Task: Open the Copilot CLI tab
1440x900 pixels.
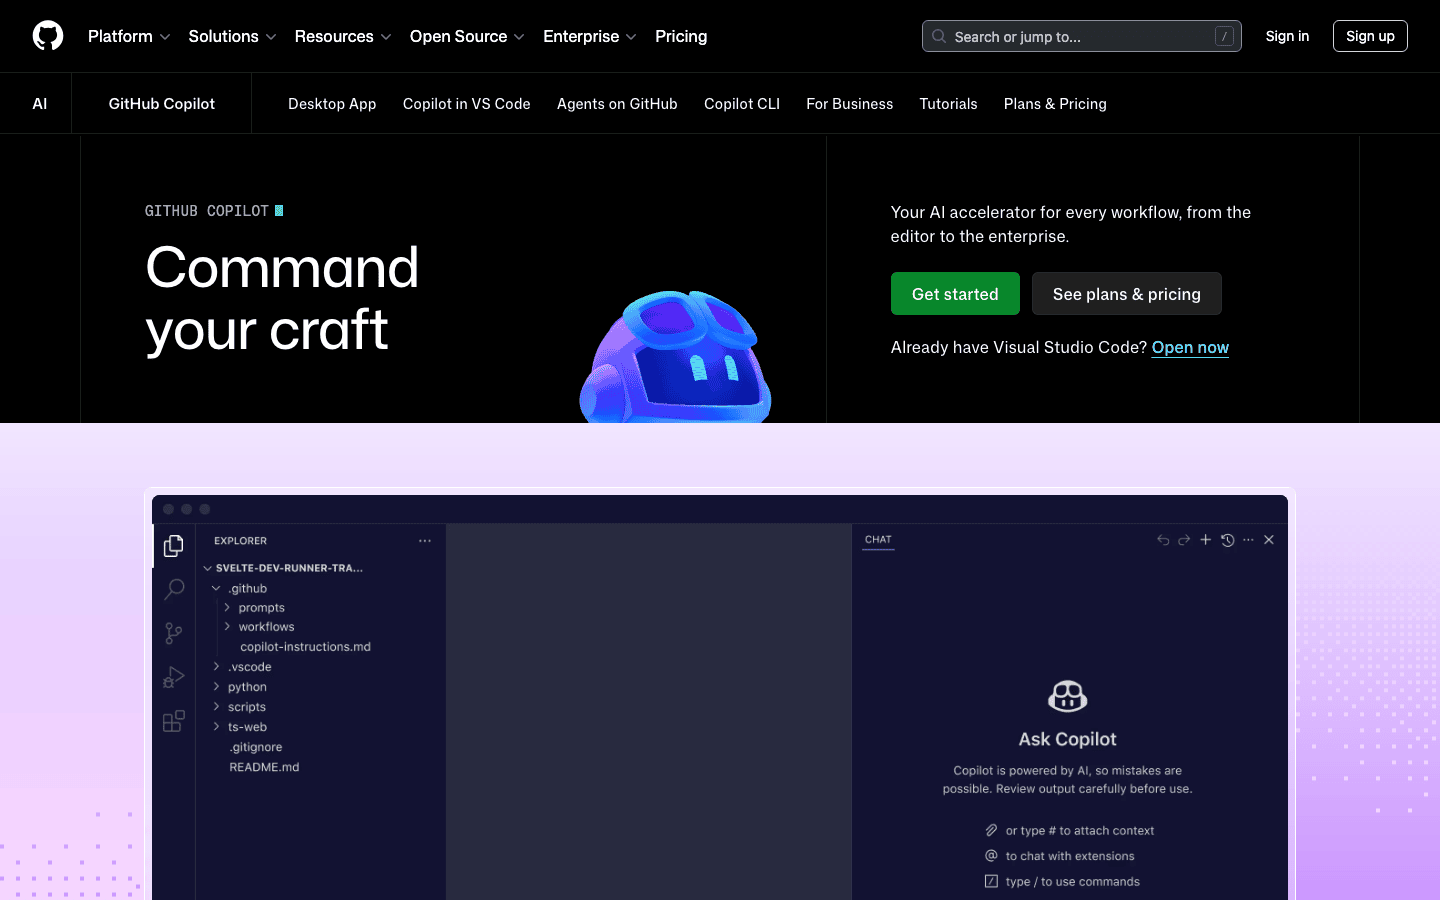Action: (x=742, y=104)
